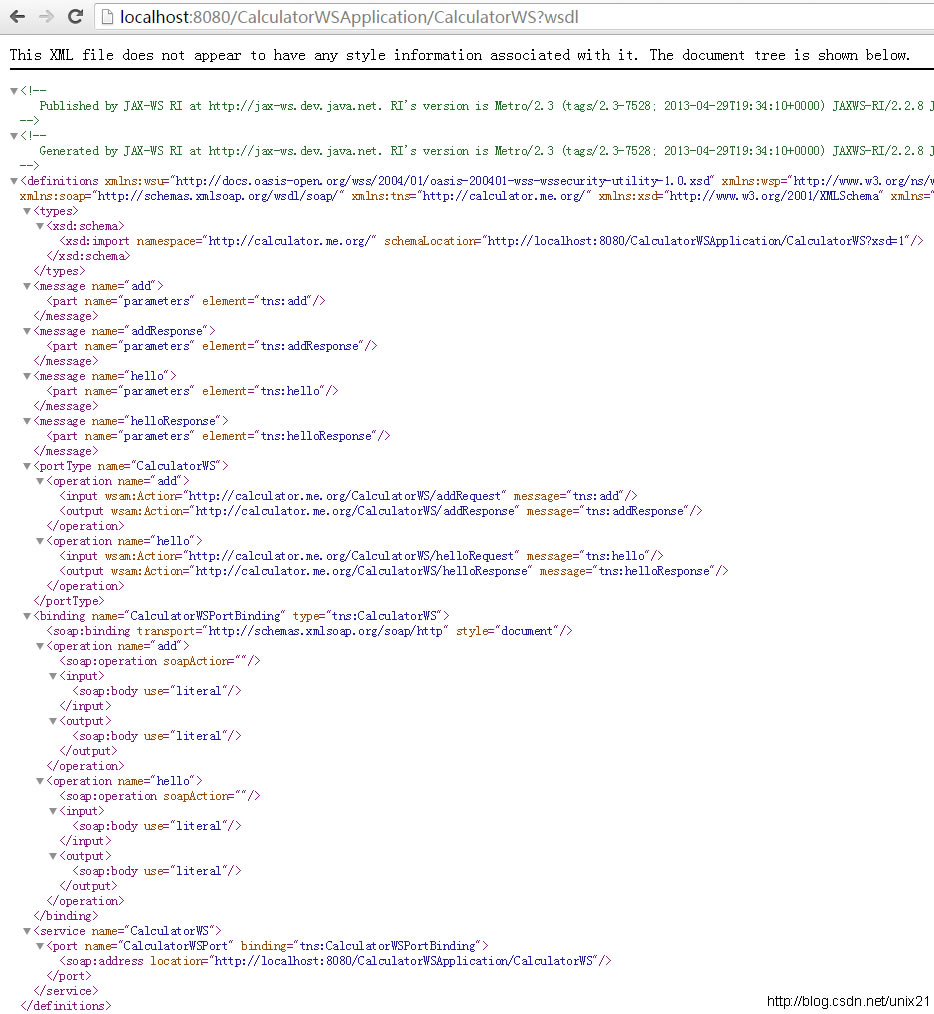This screenshot has width=934, height=1014.
Task: Collapse message name="add" node
Action: click(x=27, y=286)
